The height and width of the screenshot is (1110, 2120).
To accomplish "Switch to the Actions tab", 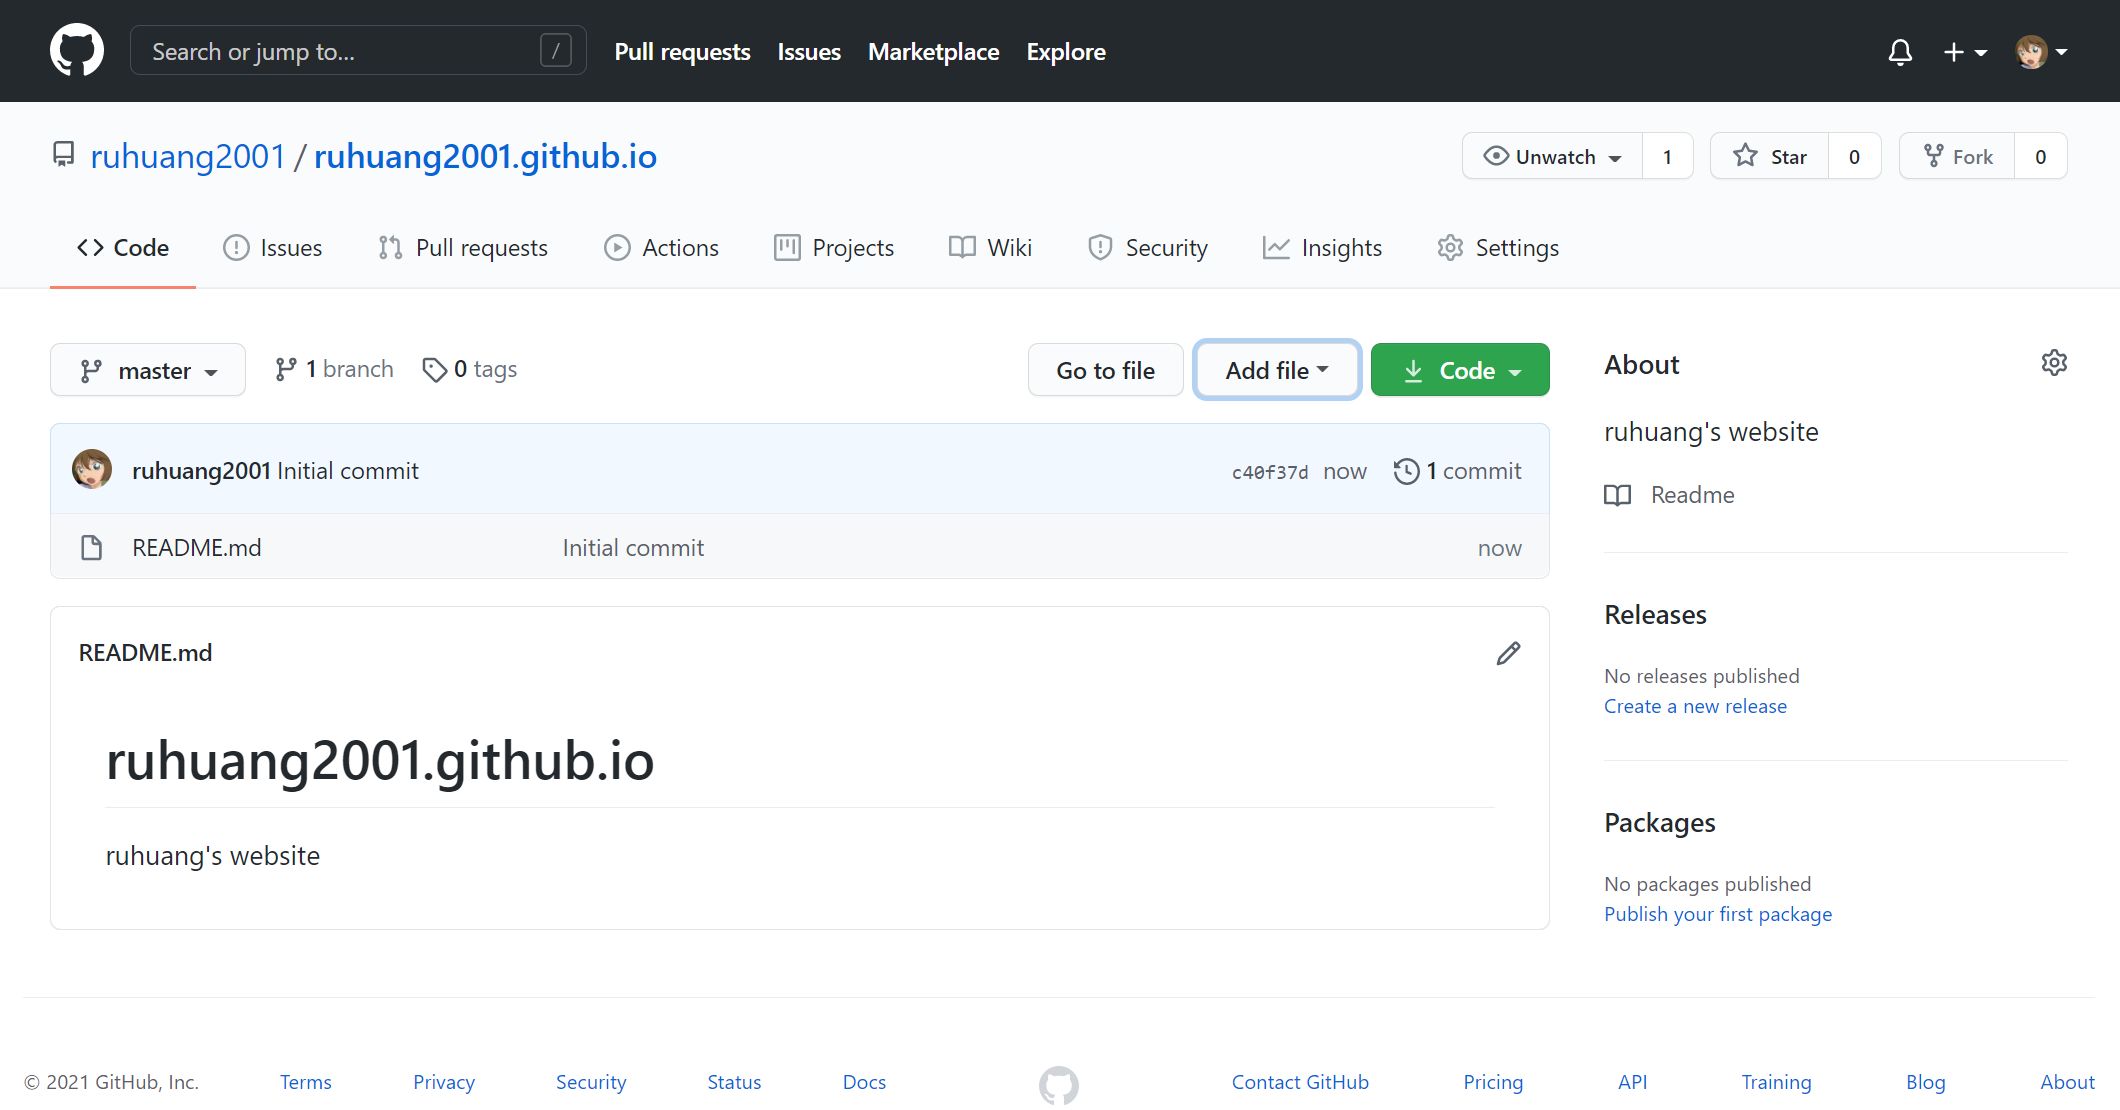I will [x=661, y=248].
